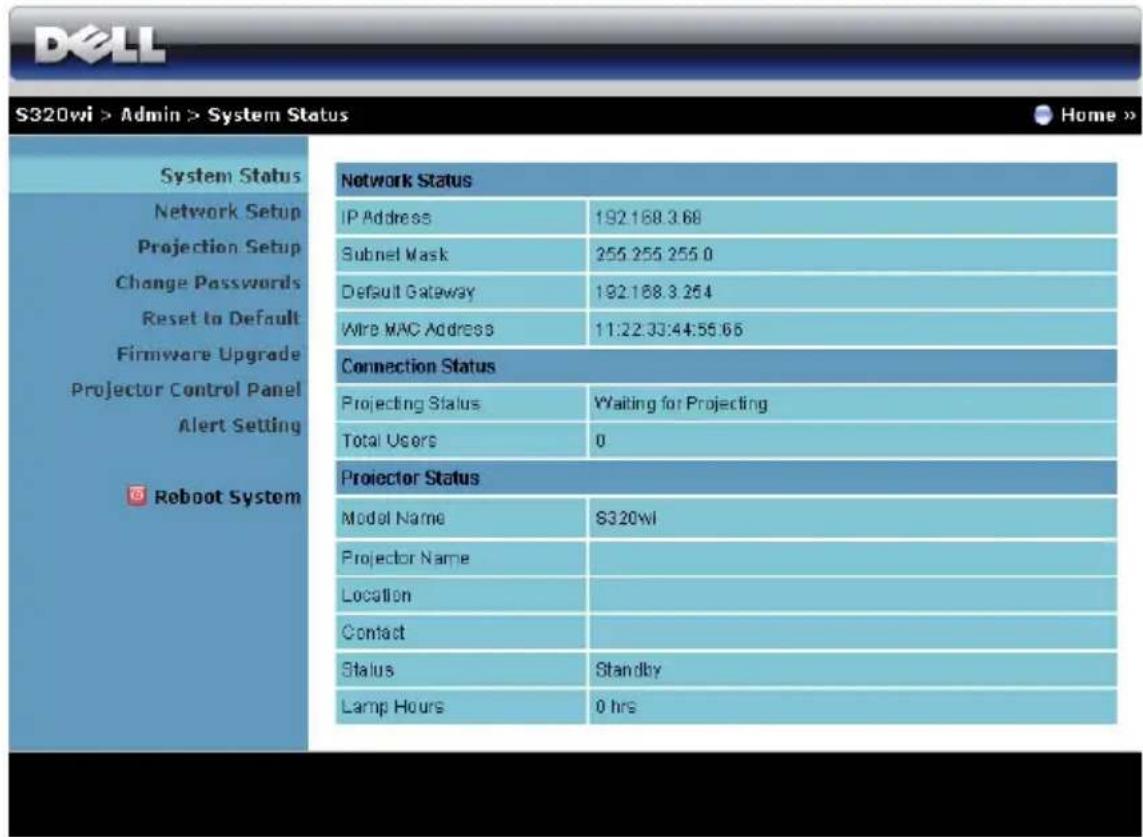Open Change Passwords page
This screenshot has width=1143, height=837.
point(208,283)
